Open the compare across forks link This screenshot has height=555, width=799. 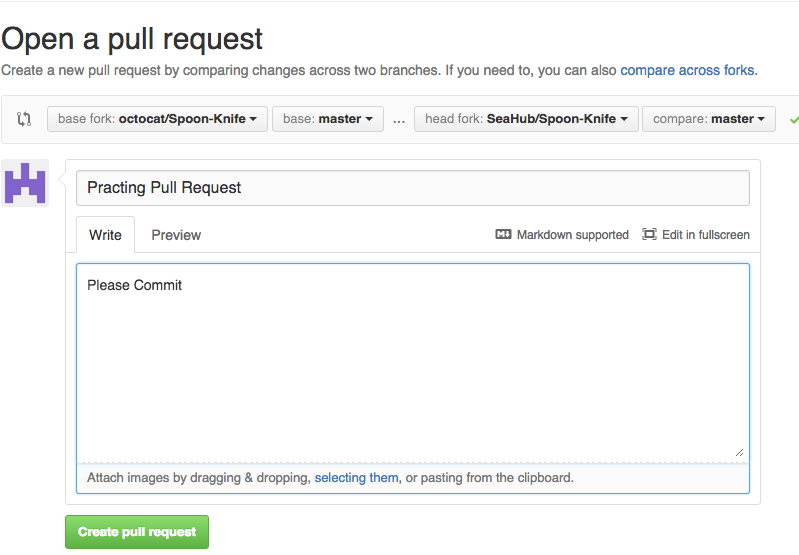[x=687, y=70]
